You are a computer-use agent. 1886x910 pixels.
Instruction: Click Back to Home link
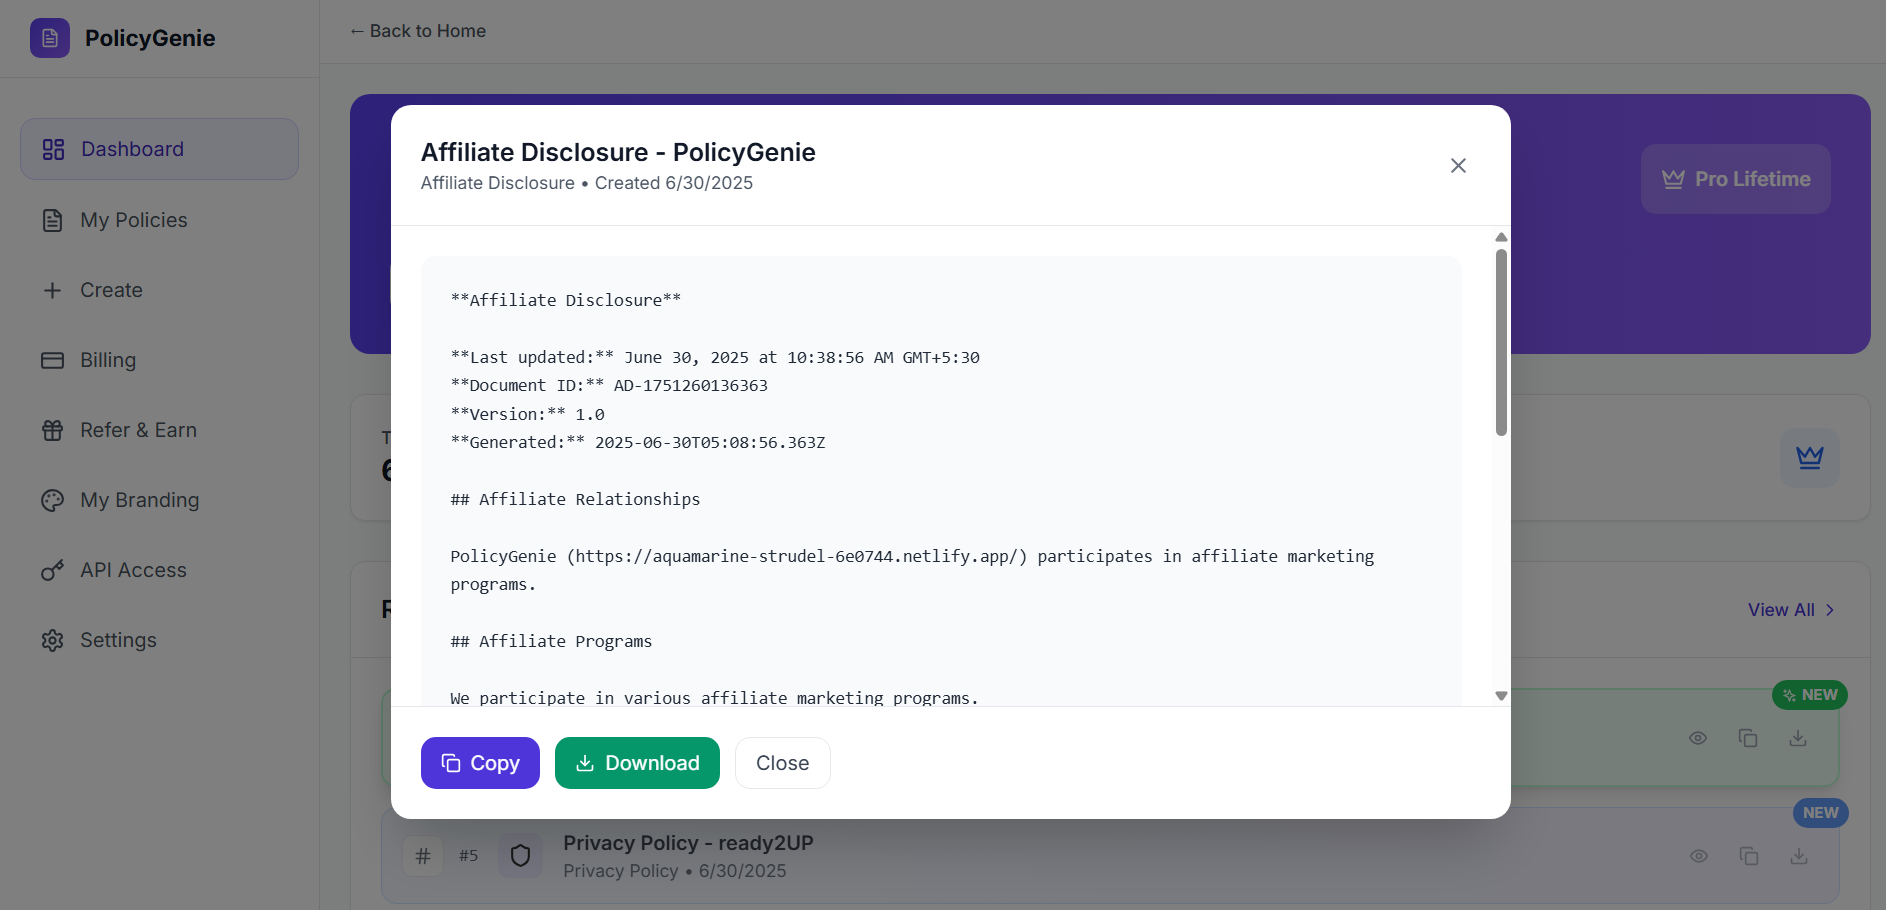coord(418,31)
